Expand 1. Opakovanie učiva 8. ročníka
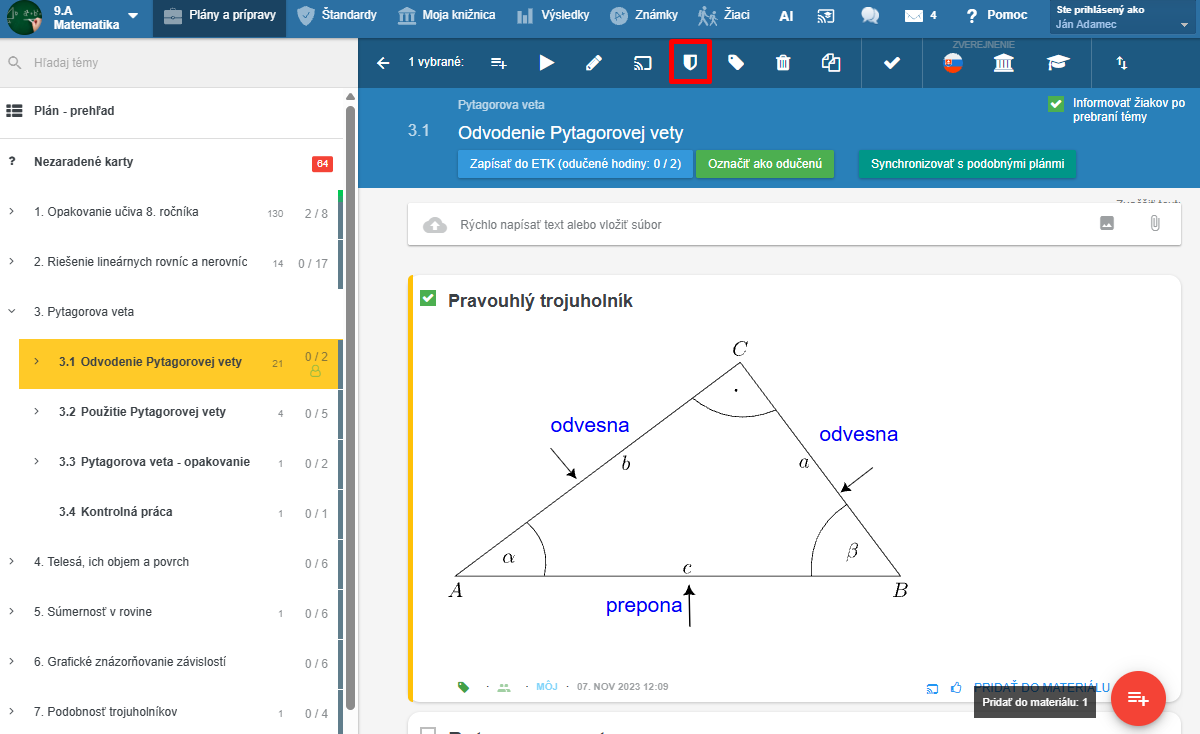This screenshot has width=1200, height=734. pyautogui.click(x=12, y=212)
